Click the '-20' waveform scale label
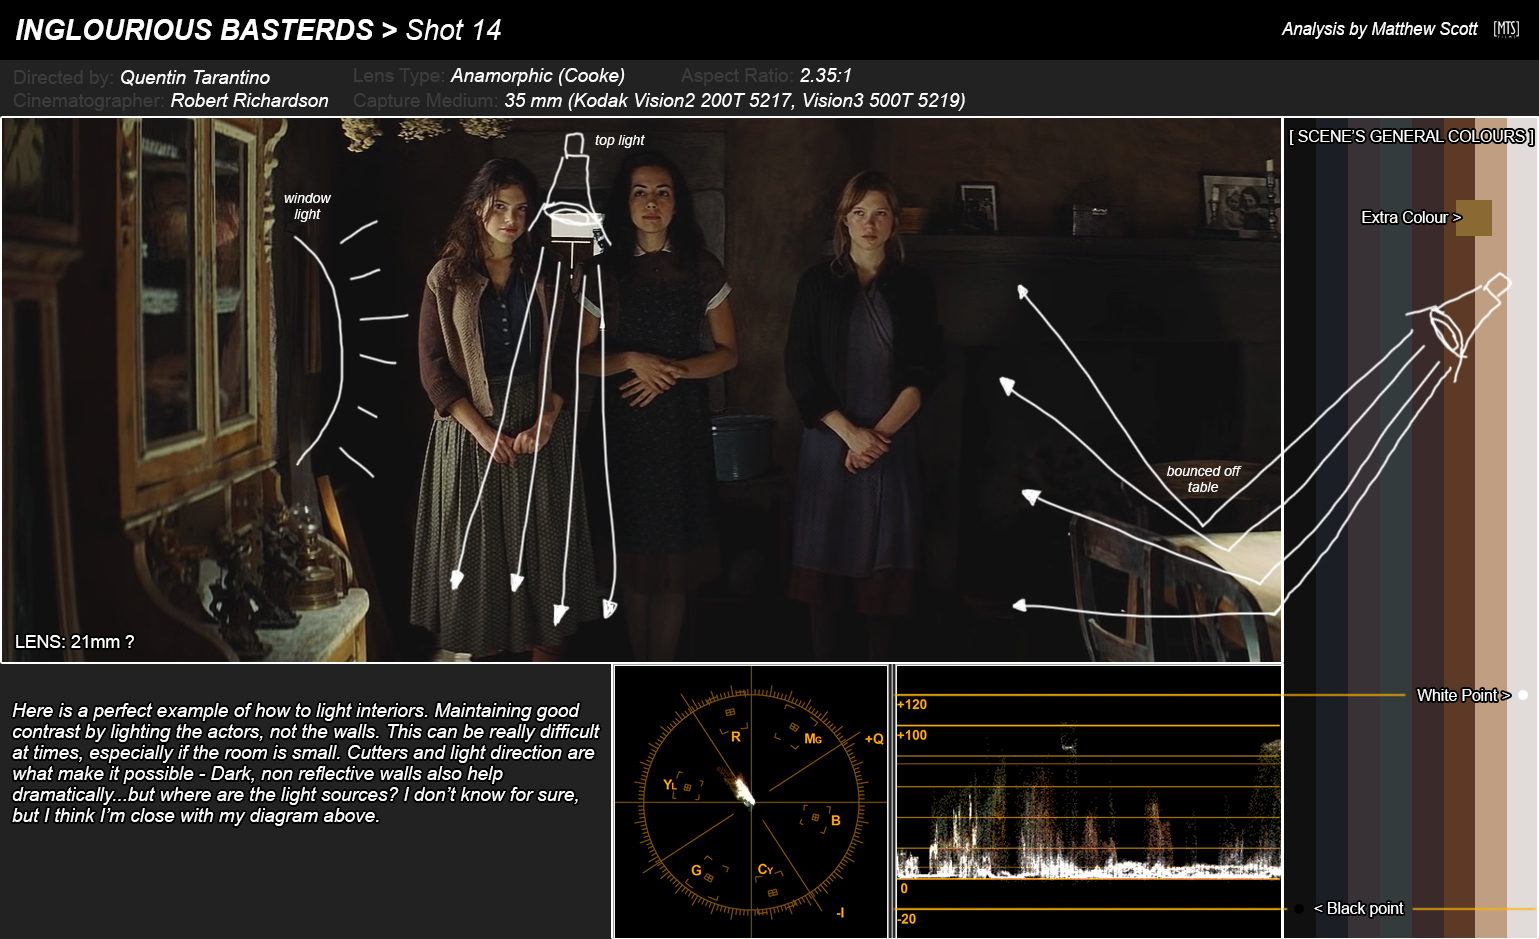1539x939 pixels. [906, 918]
